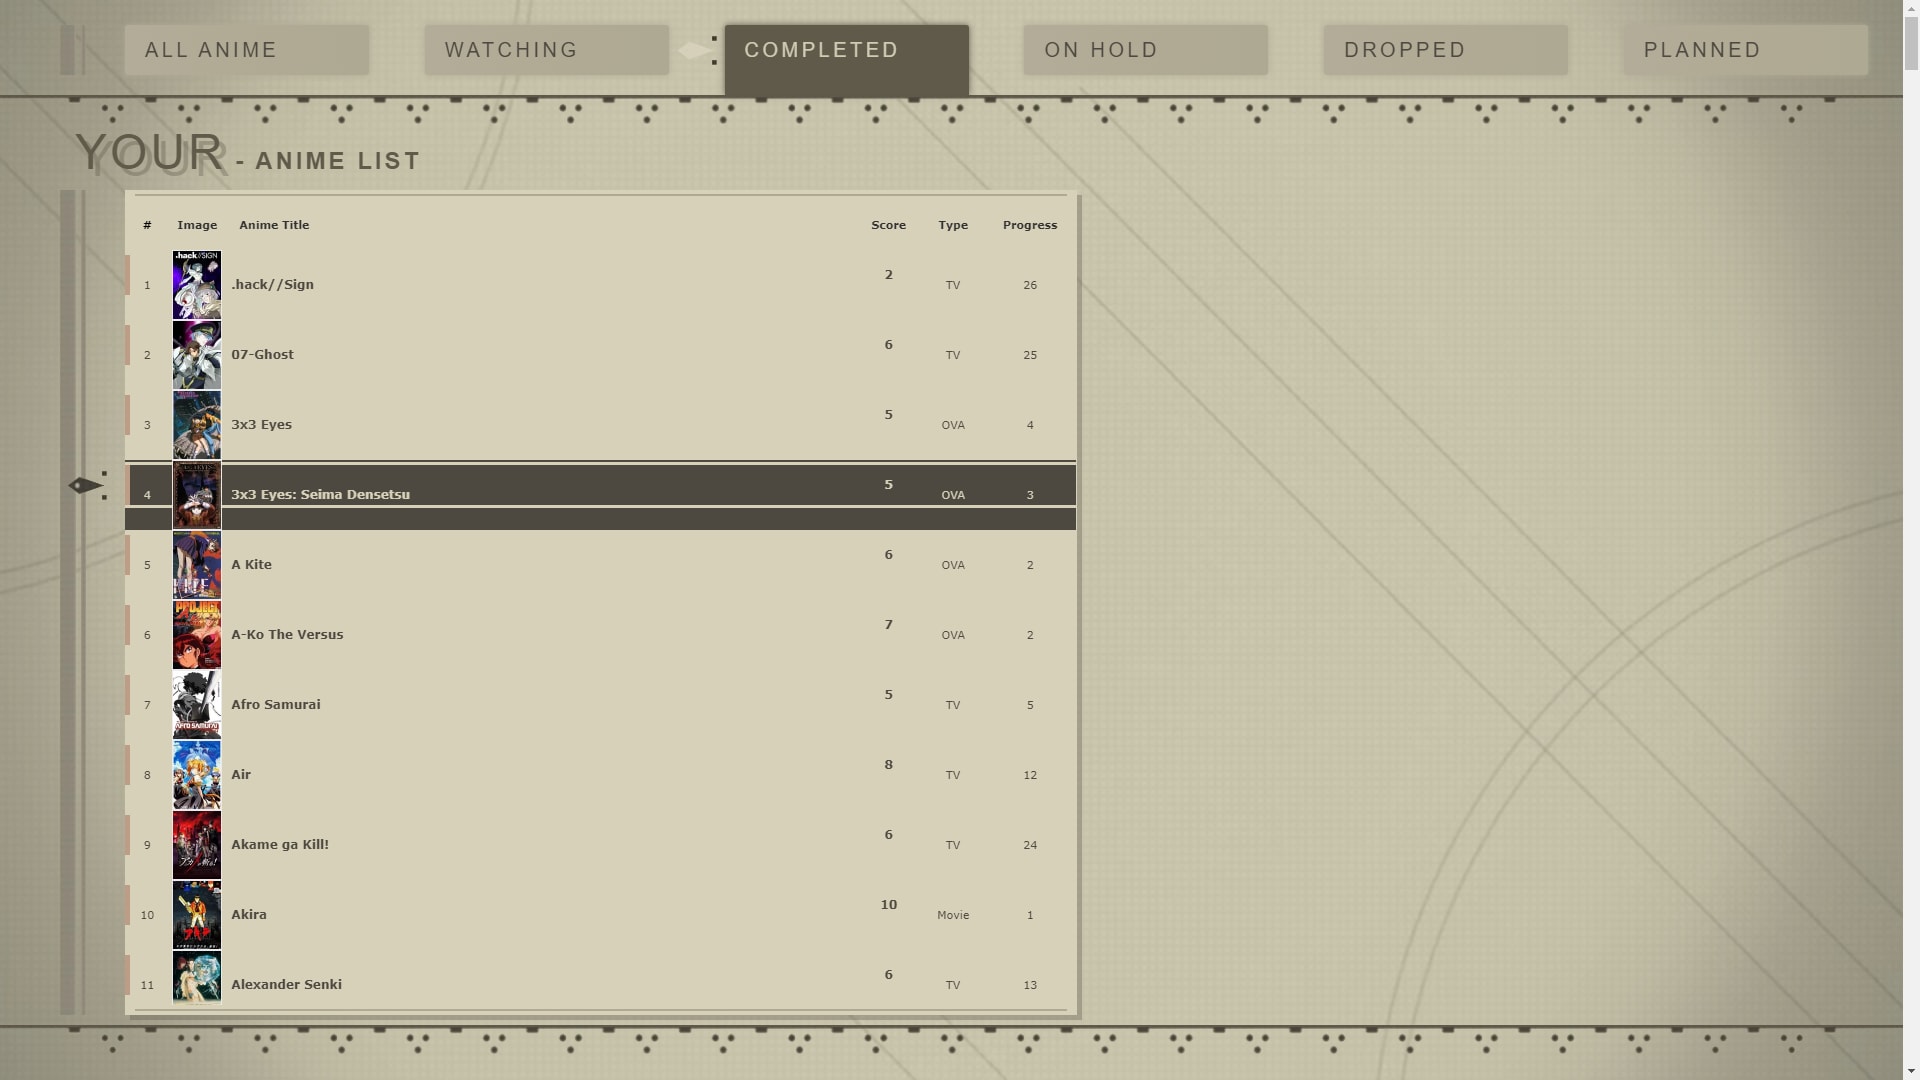The image size is (1920, 1080).
Task: Open the Alexander Senki title link
Action: 286,985
